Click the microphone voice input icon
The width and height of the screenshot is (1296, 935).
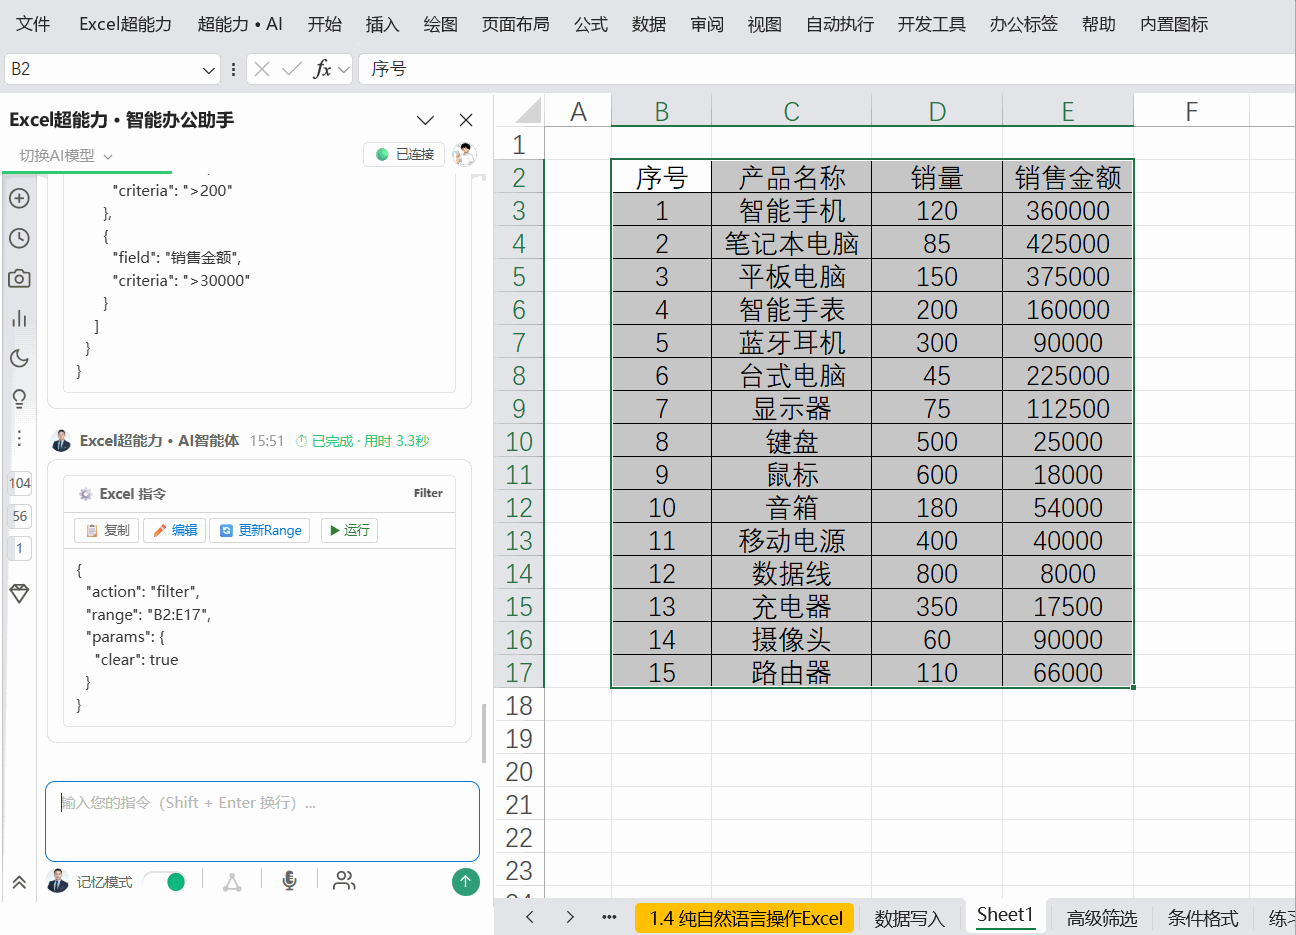(289, 880)
